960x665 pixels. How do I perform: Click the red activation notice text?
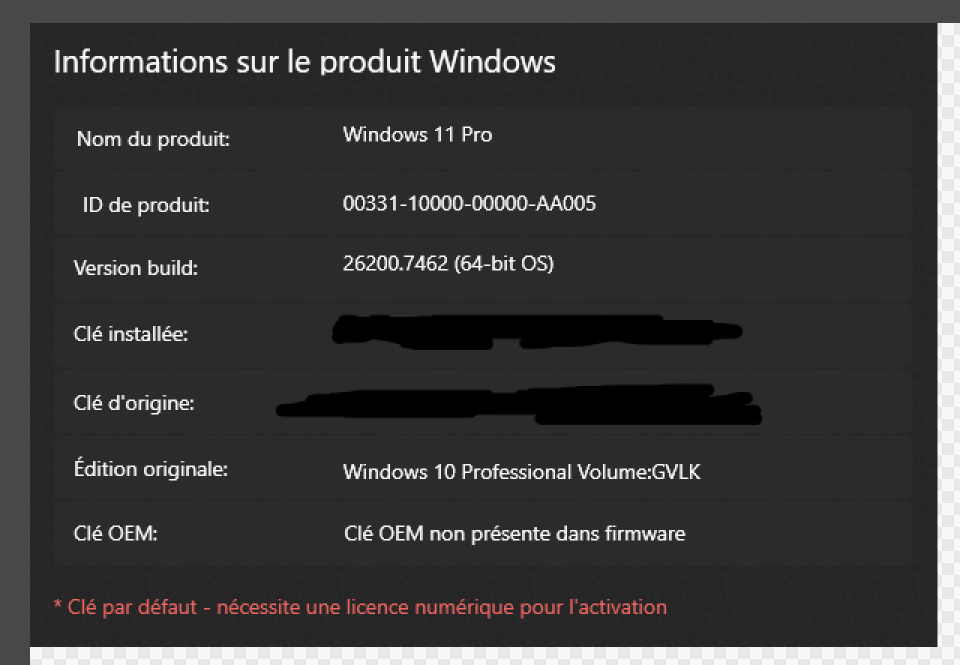359,607
